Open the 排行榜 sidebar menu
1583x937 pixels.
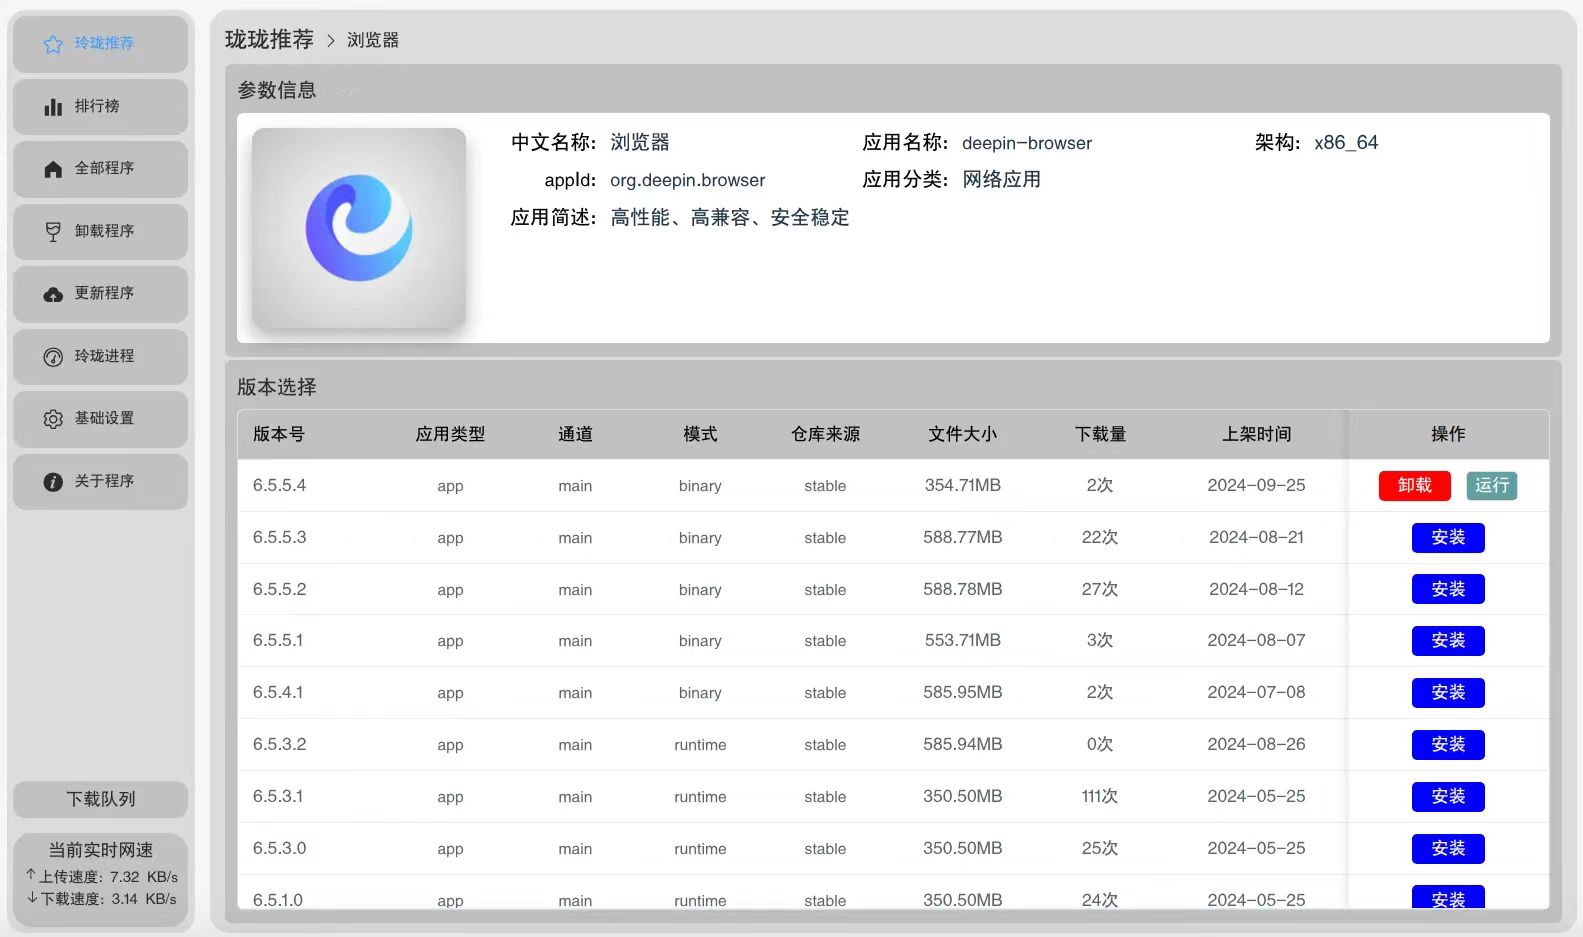coord(100,107)
